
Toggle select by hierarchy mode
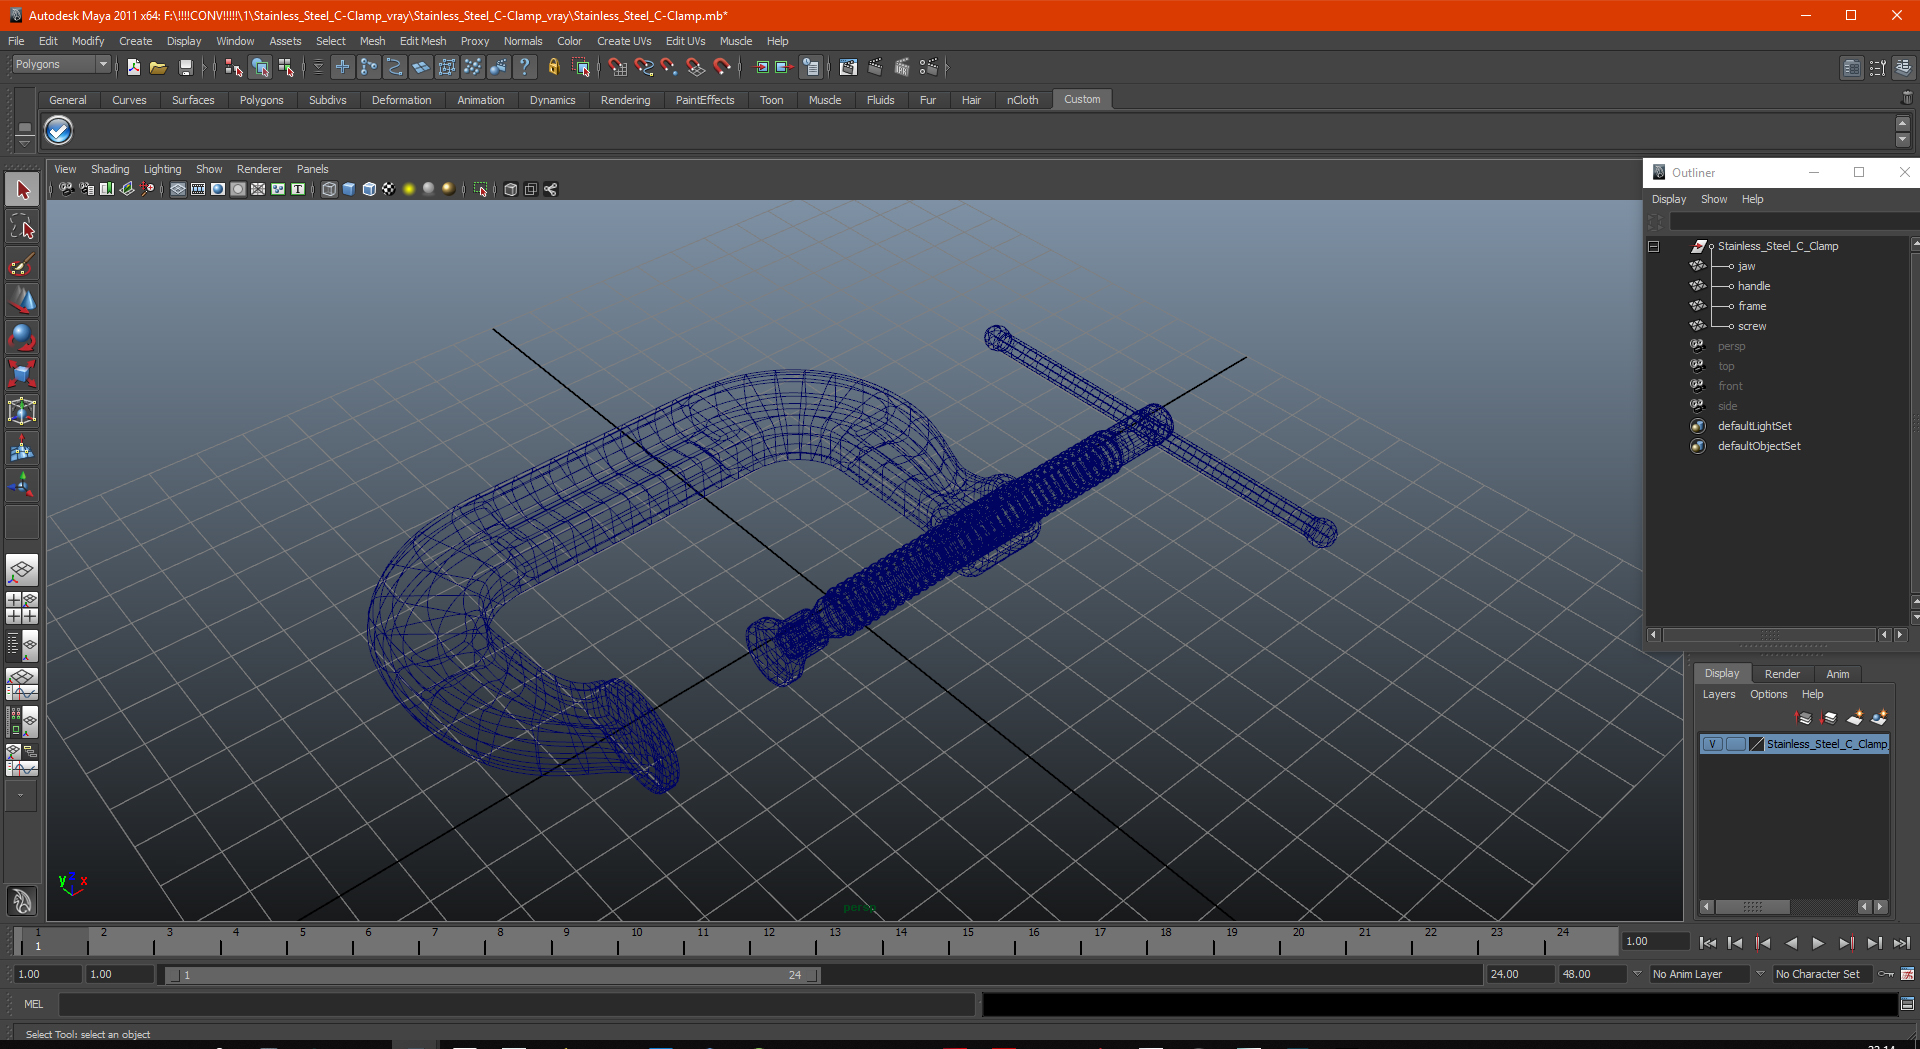tap(234, 67)
